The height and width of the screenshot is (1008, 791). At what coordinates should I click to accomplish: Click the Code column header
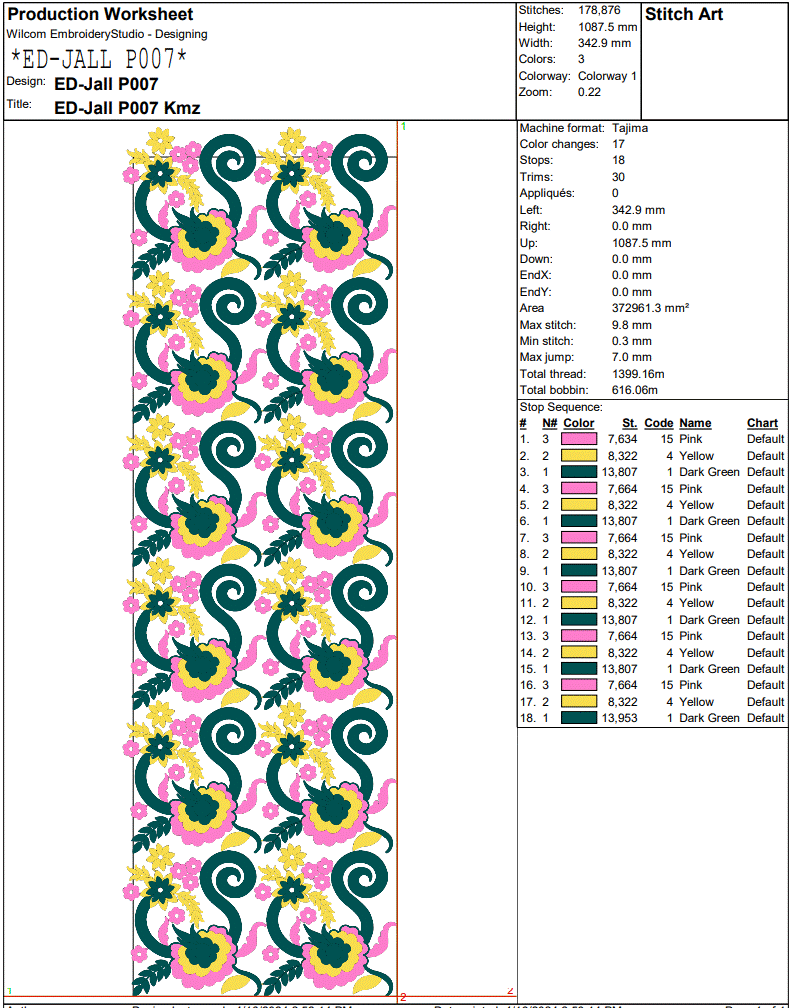coord(658,423)
